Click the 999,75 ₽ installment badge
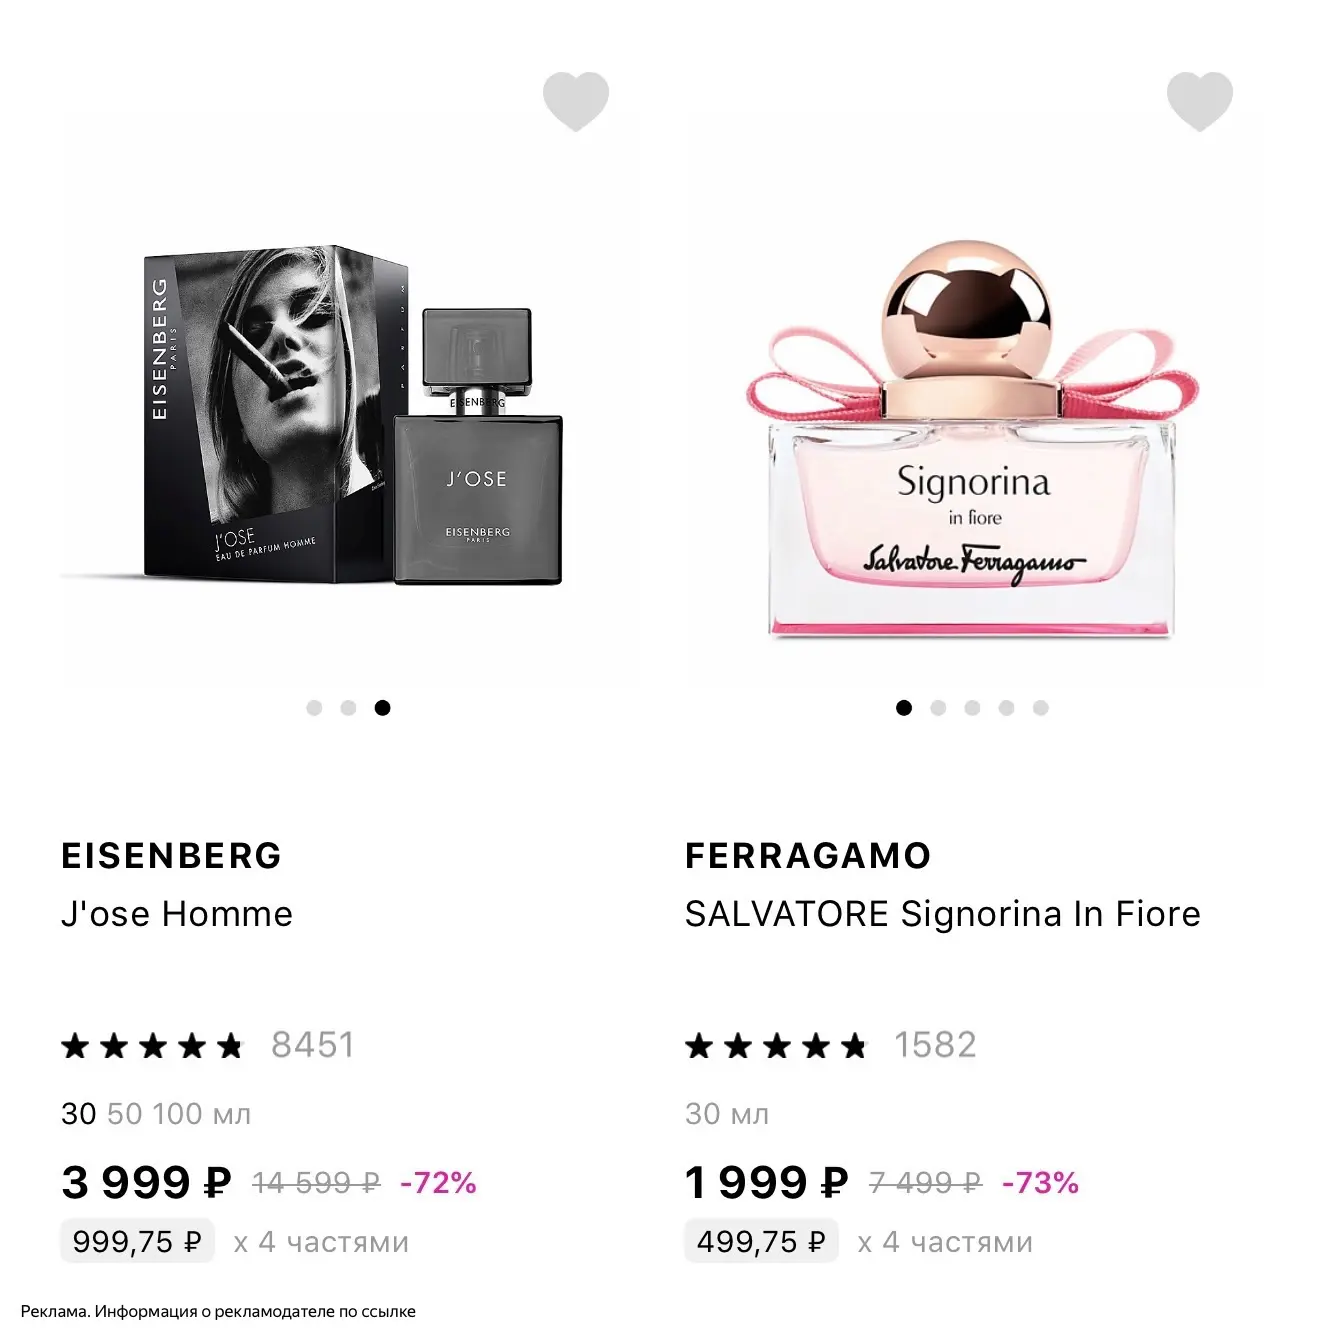The image size is (1320, 1334). pyautogui.click(x=137, y=1241)
